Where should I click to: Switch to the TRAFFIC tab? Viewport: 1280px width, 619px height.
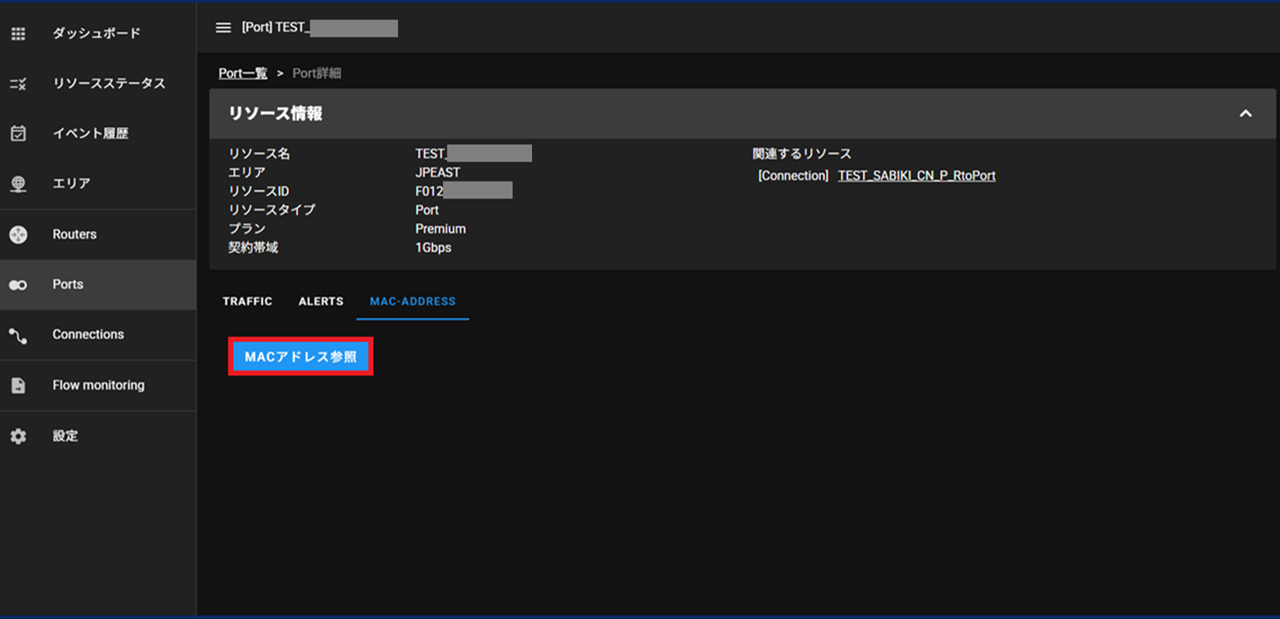point(247,301)
